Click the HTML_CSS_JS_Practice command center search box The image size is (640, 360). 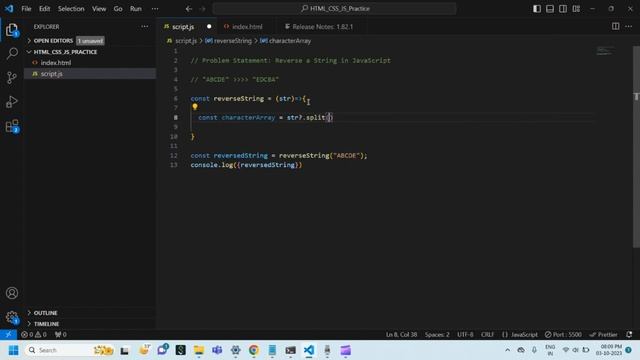click(334, 9)
